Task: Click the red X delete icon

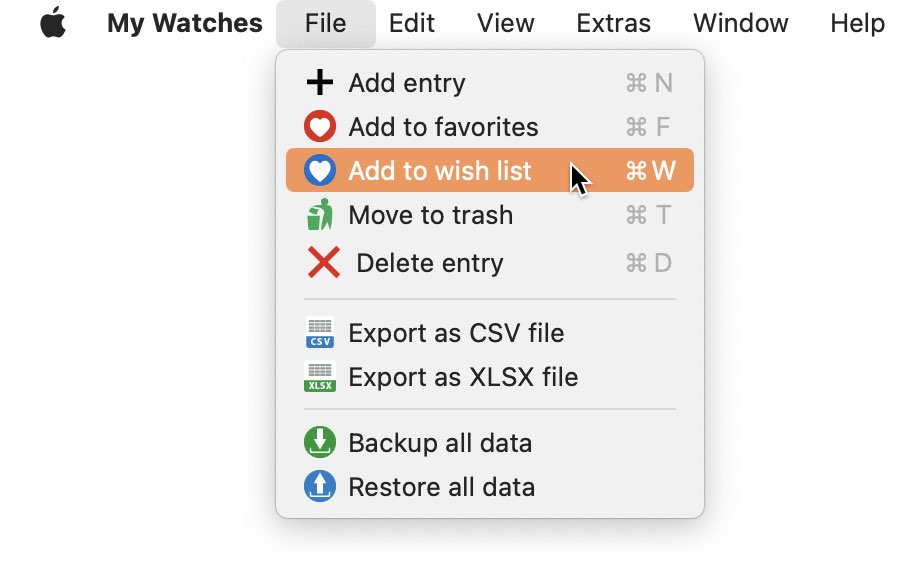Action: [323, 262]
